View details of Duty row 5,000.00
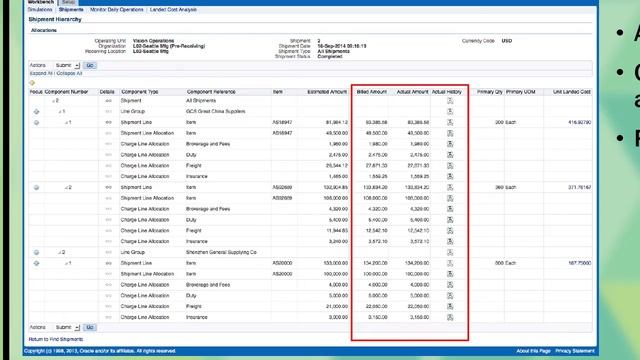640x360 pixels. point(108,296)
